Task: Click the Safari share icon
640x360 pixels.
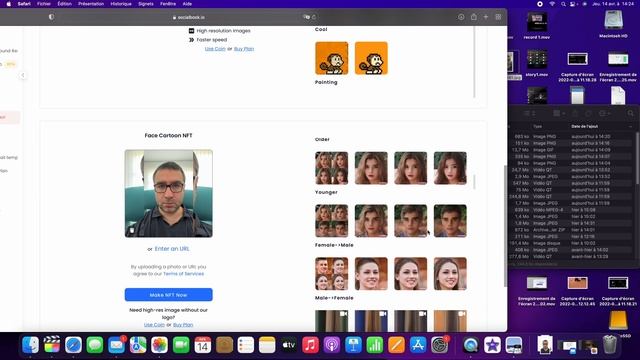Action: [x=473, y=17]
